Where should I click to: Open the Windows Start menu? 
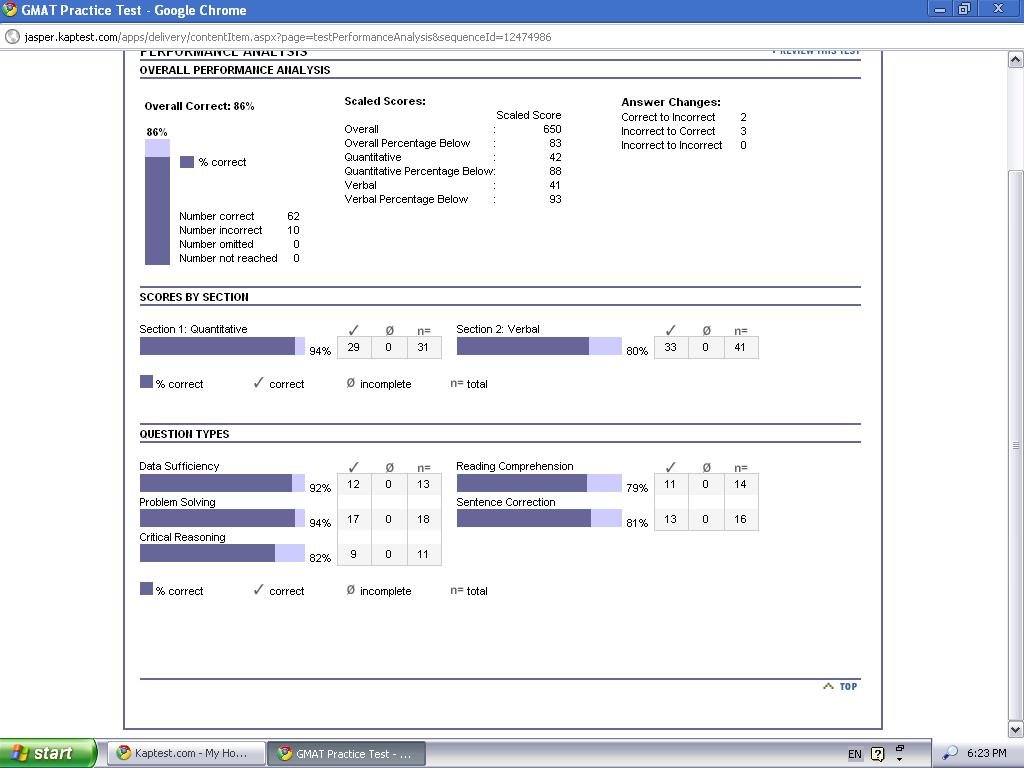(48, 753)
